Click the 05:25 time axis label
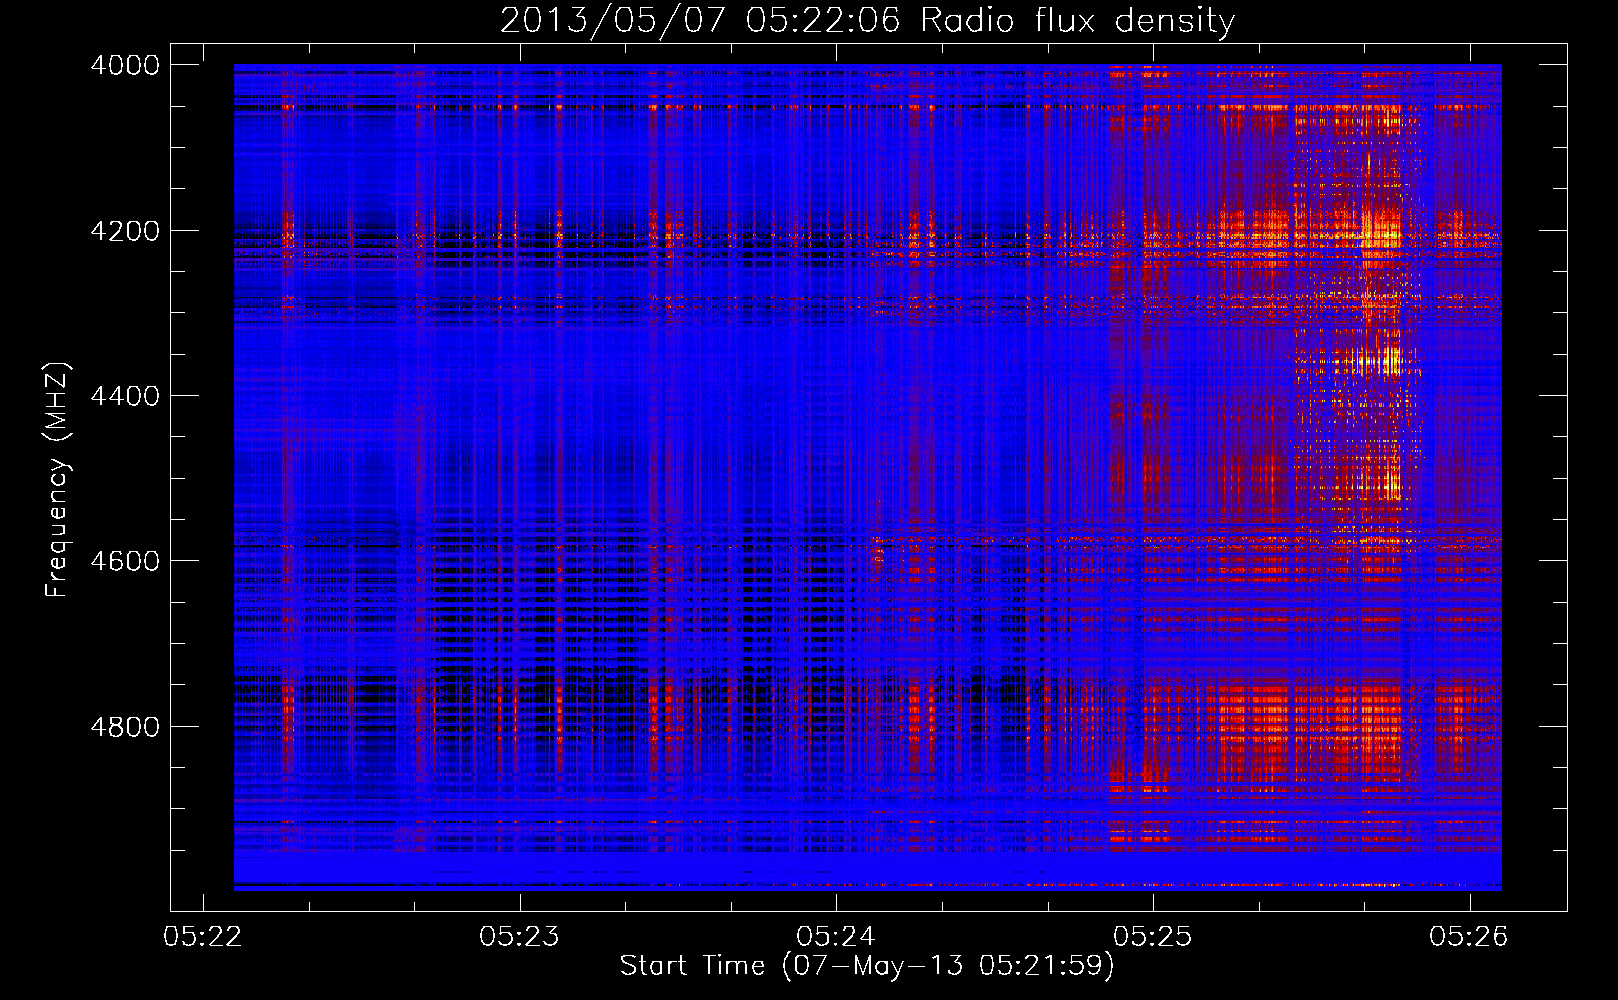Viewport: 1618px width, 1000px height. pos(1153,936)
